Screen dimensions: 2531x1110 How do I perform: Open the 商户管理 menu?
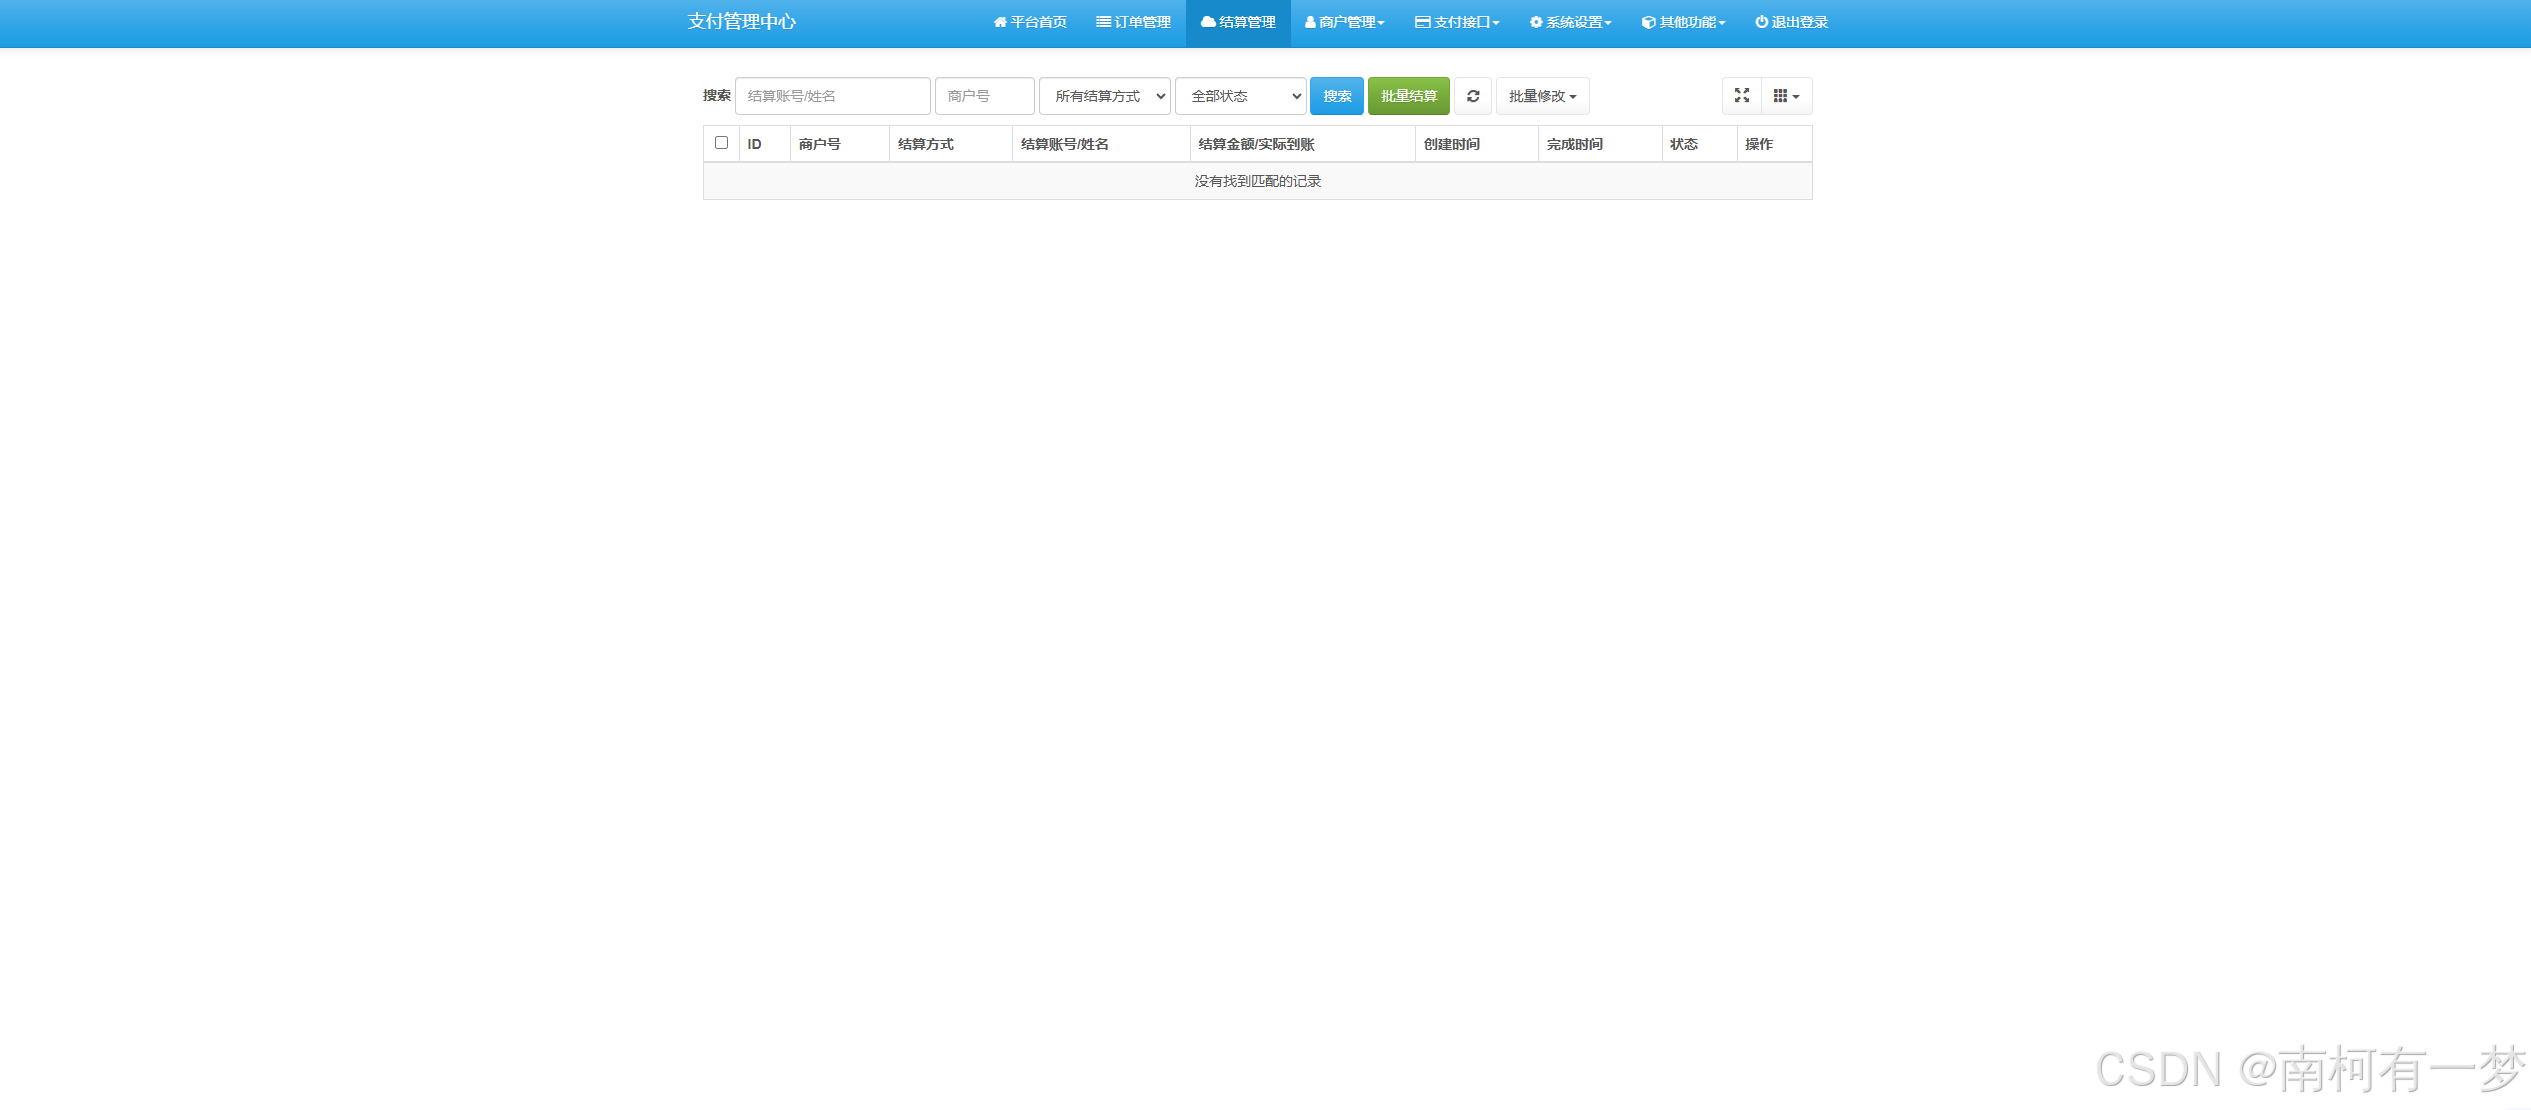pyautogui.click(x=1344, y=22)
